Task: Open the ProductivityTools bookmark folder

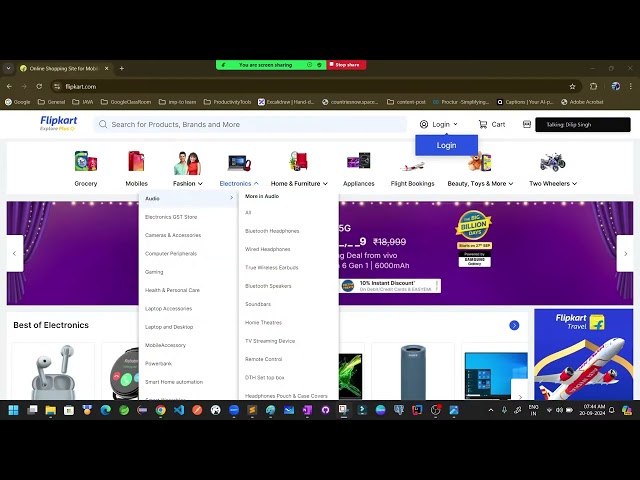Action: 227,102
